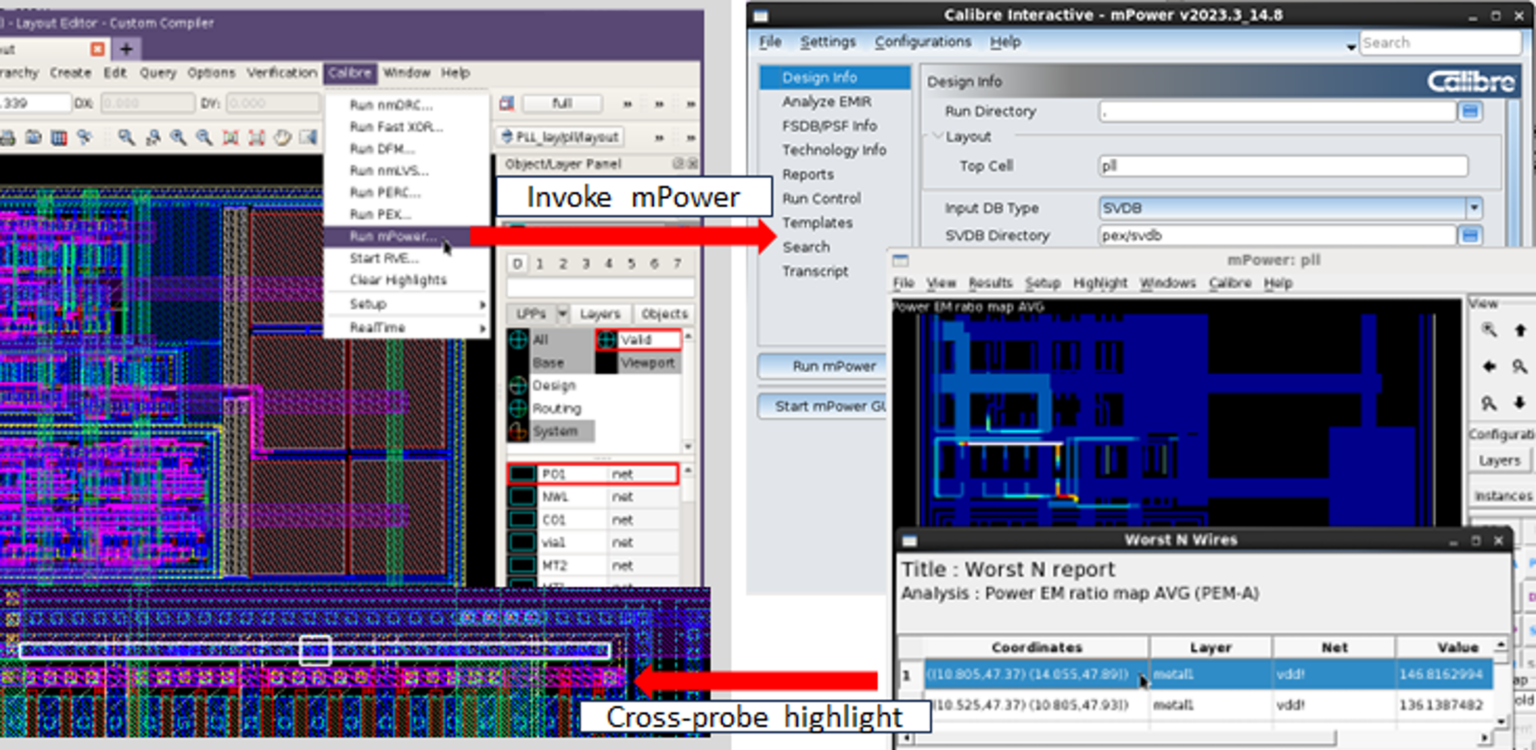
Task: Click the Start mPower GUI button
Action: (x=822, y=406)
